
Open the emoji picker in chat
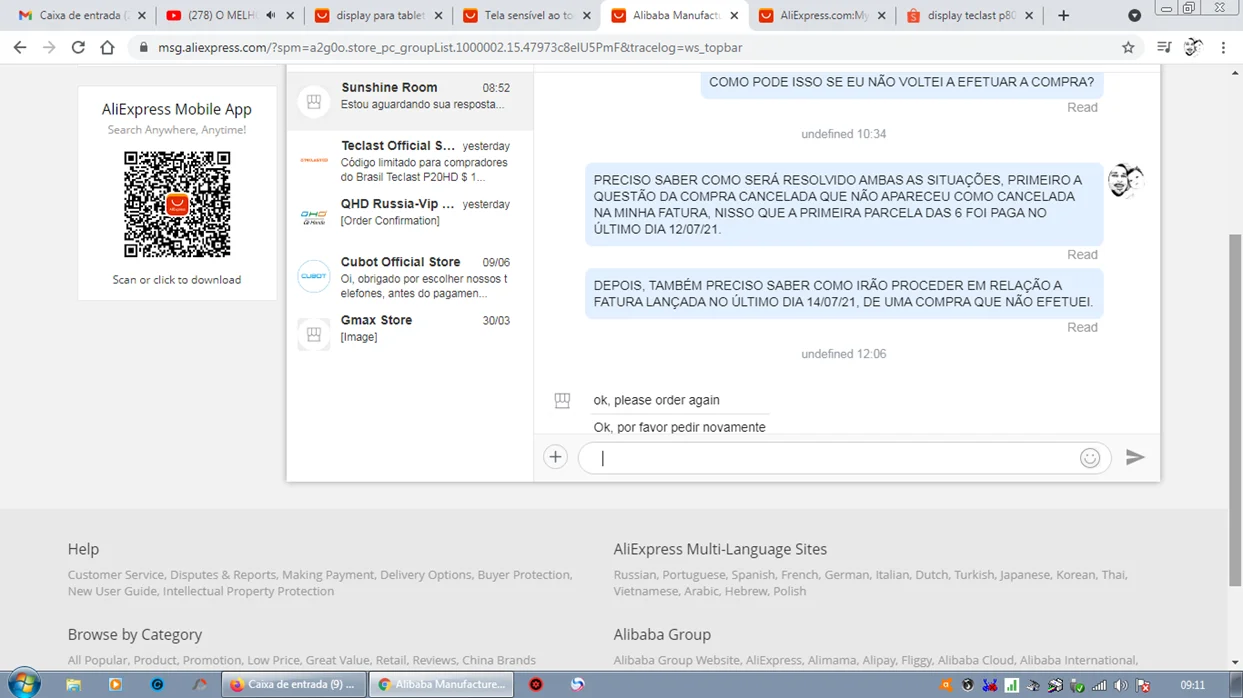[x=1090, y=457]
